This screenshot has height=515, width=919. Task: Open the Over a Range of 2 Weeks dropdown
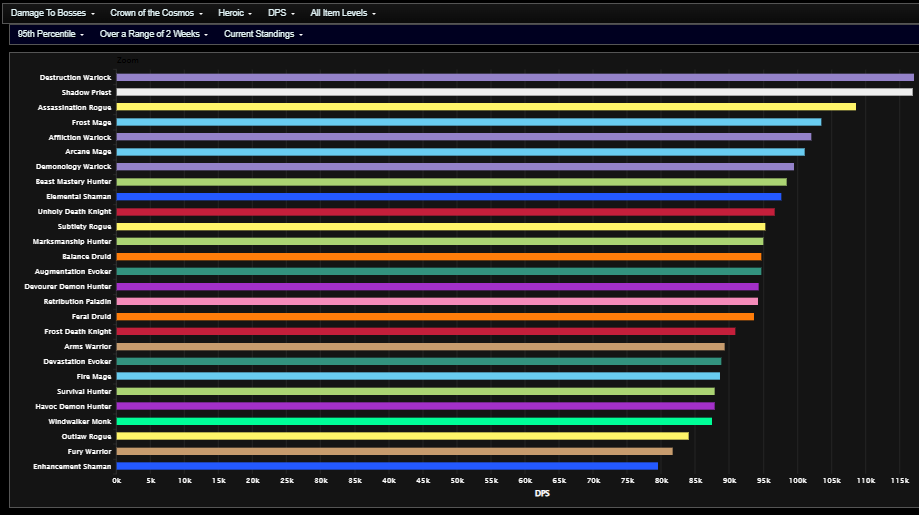pyautogui.click(x=154, y=34)
